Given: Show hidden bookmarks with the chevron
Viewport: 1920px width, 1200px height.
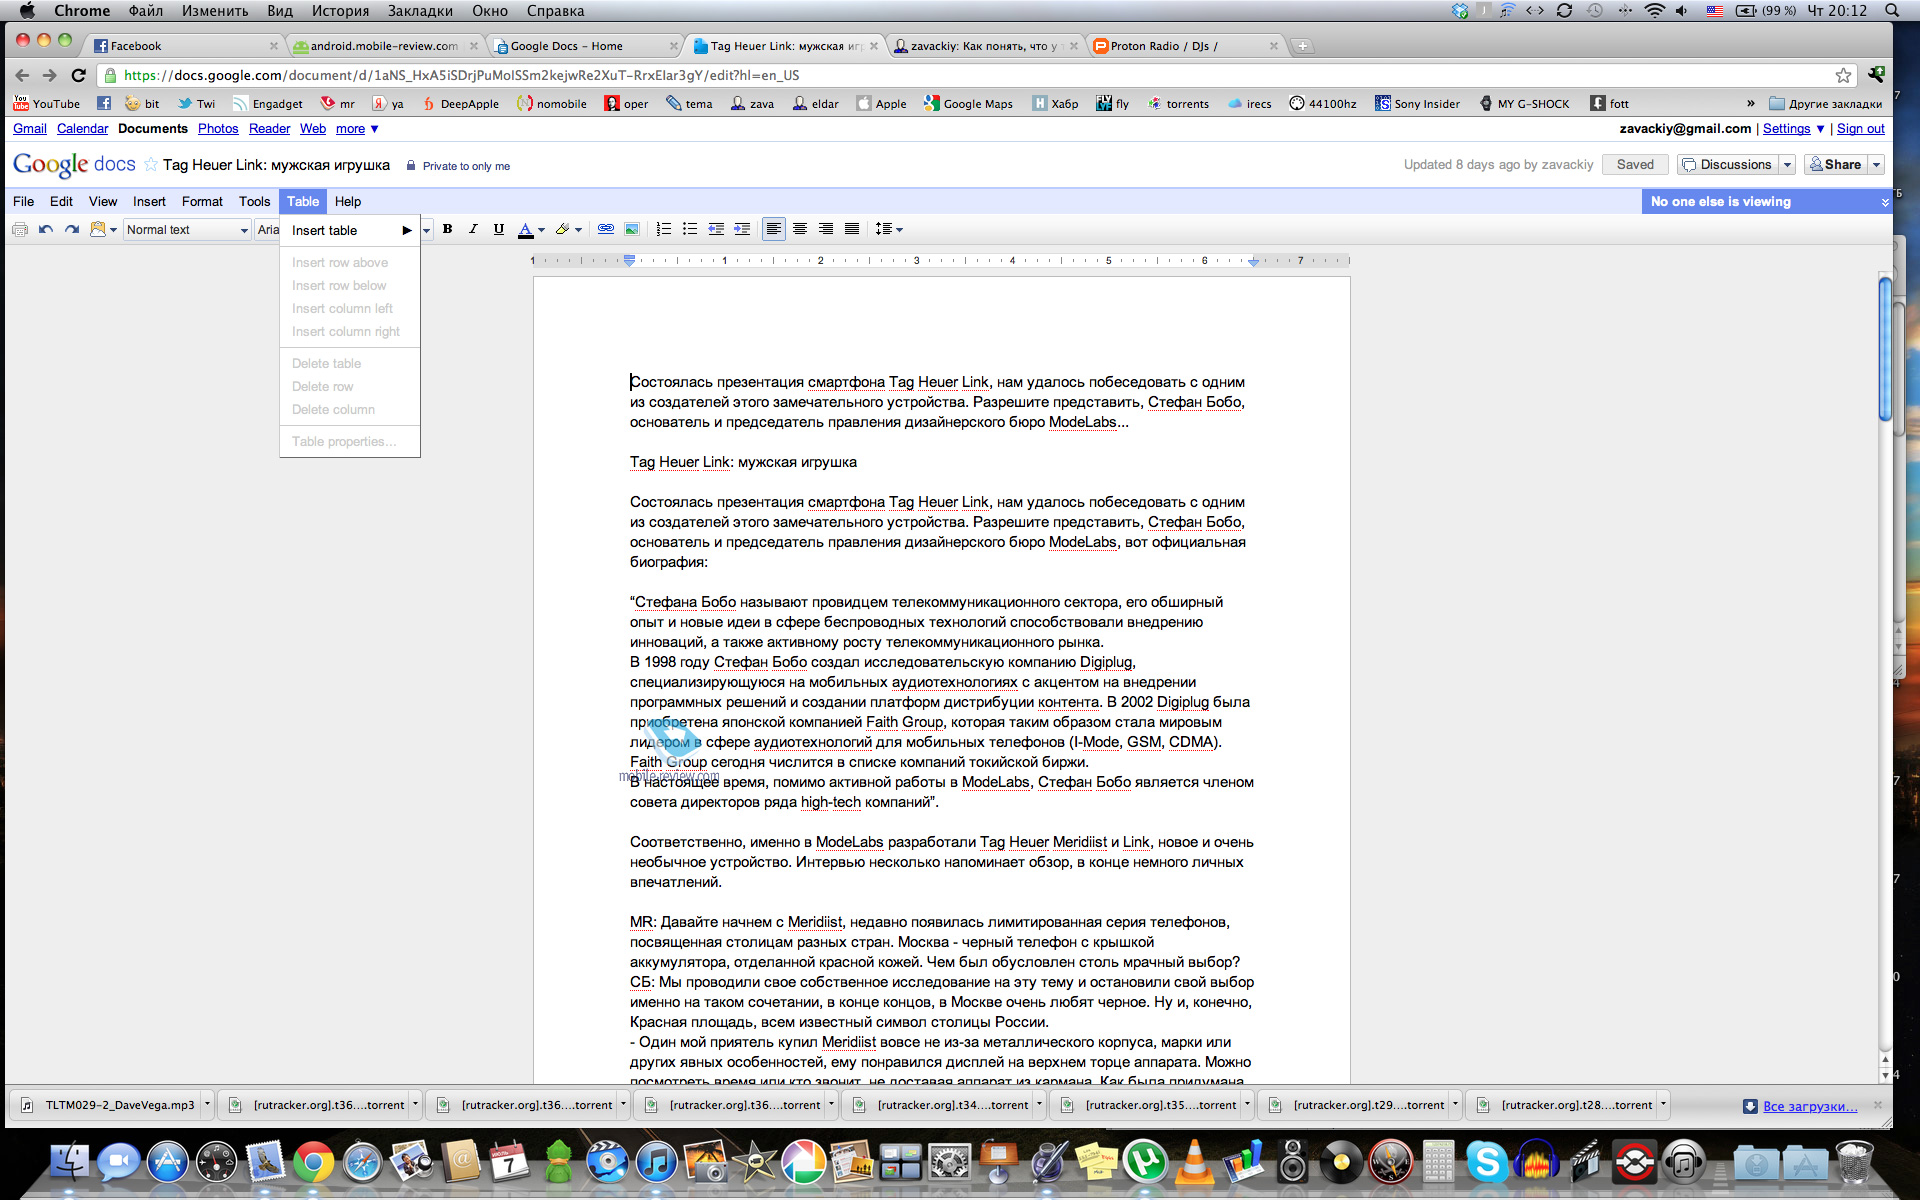Looking at the screenshot, I should tap(1750, 104).
